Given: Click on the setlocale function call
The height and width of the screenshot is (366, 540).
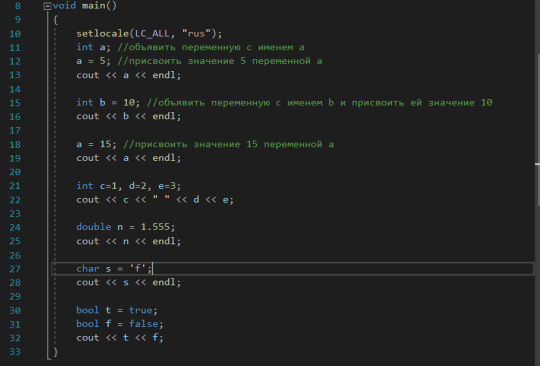Looking at the screenshot, I should tap(102, 34).
